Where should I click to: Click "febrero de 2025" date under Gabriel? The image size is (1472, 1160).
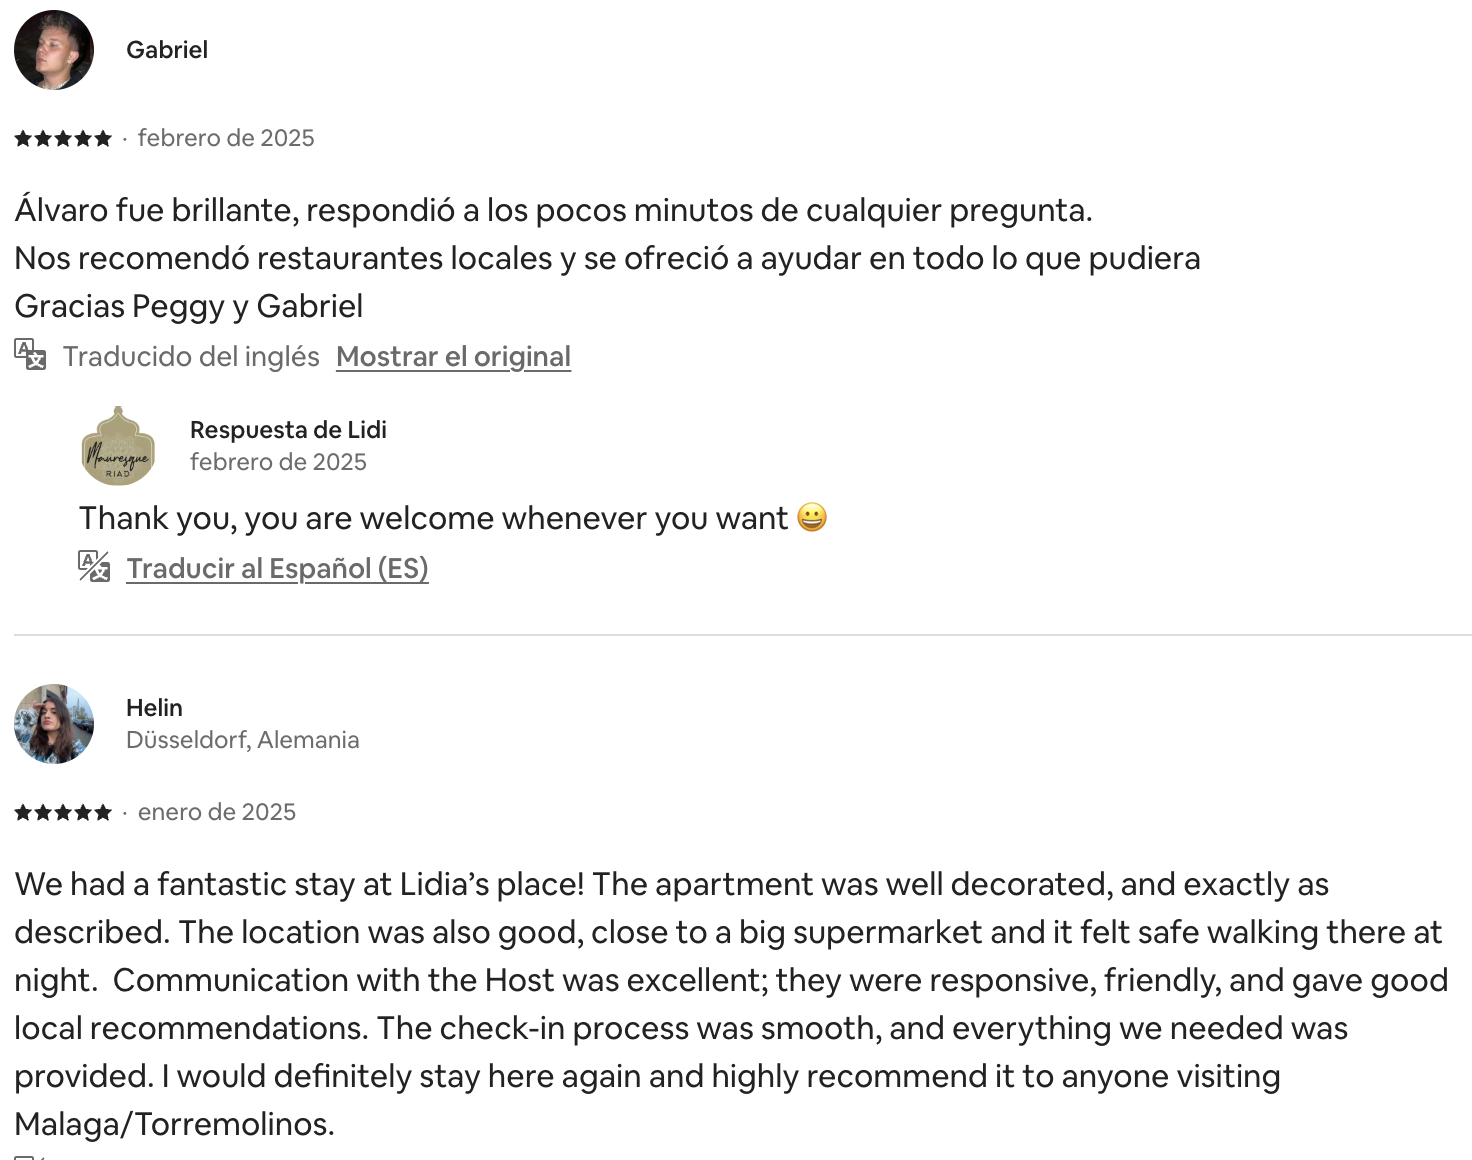click(226, 138)
